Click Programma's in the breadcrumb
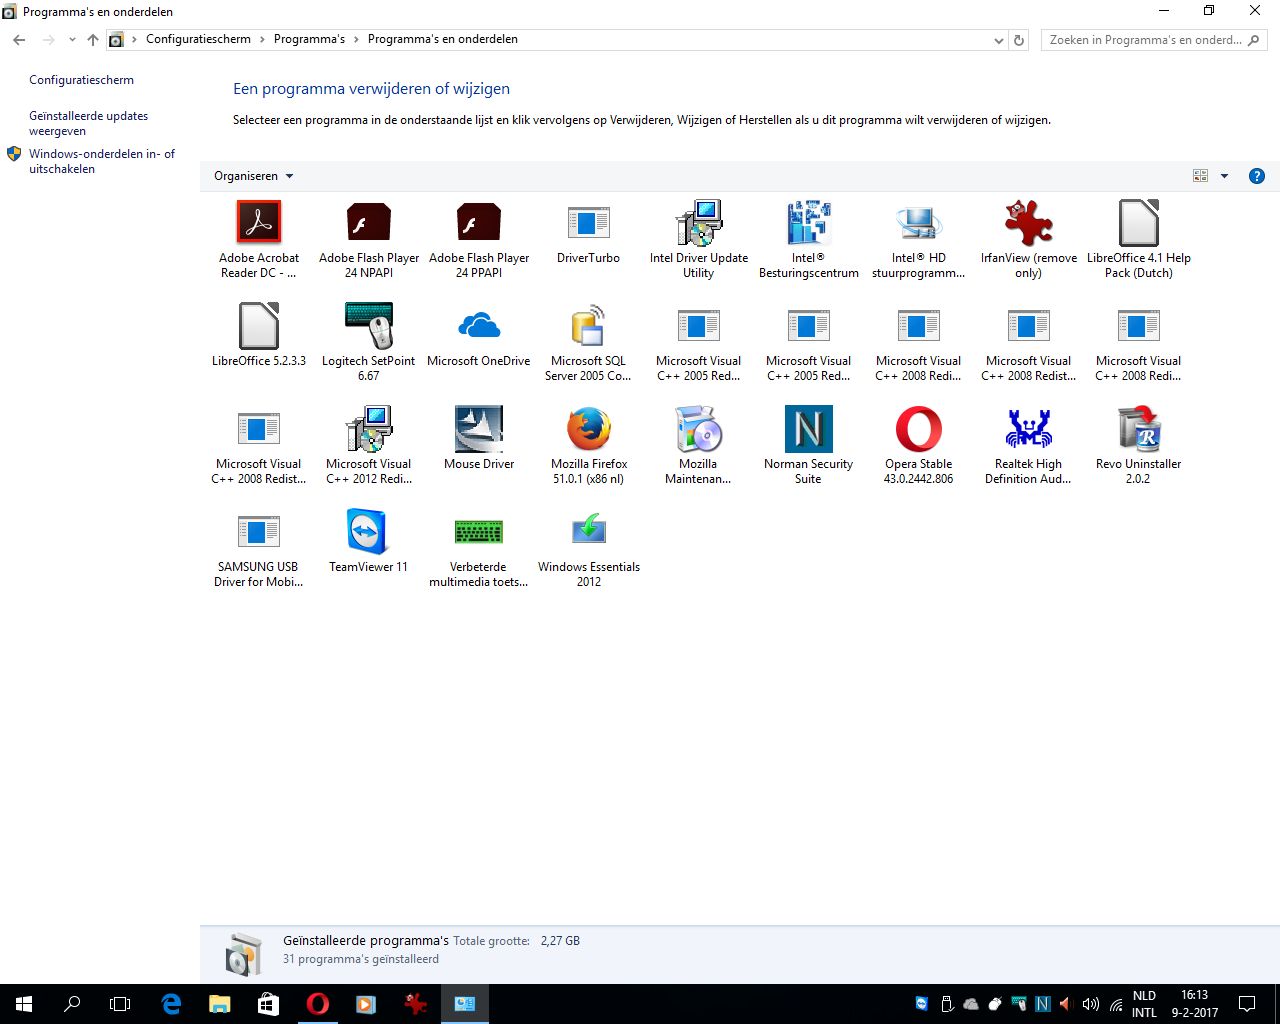 point(309,39)
